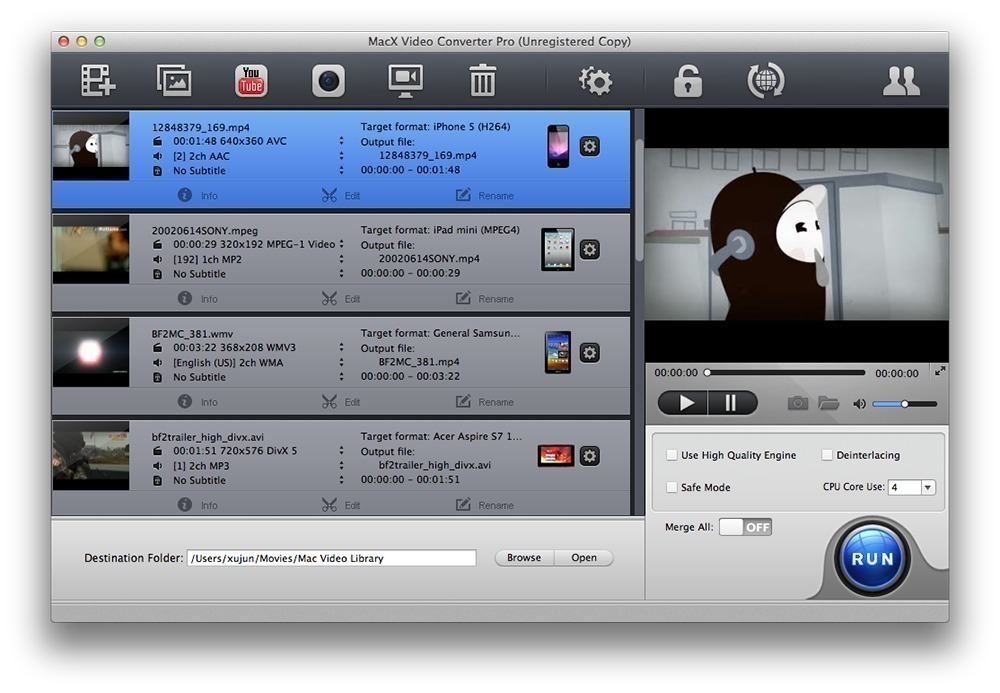Screen dimensions: 1000x693
Task: Toggle Use High Quality Engine
Action: tap(672, 454)
